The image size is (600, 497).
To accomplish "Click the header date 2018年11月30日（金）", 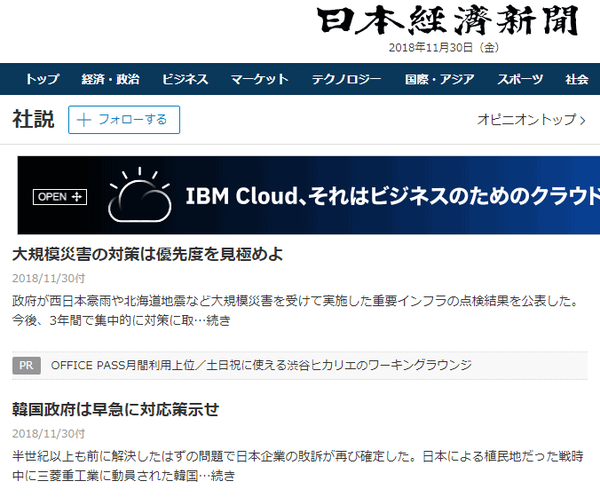I will (444, 47).
